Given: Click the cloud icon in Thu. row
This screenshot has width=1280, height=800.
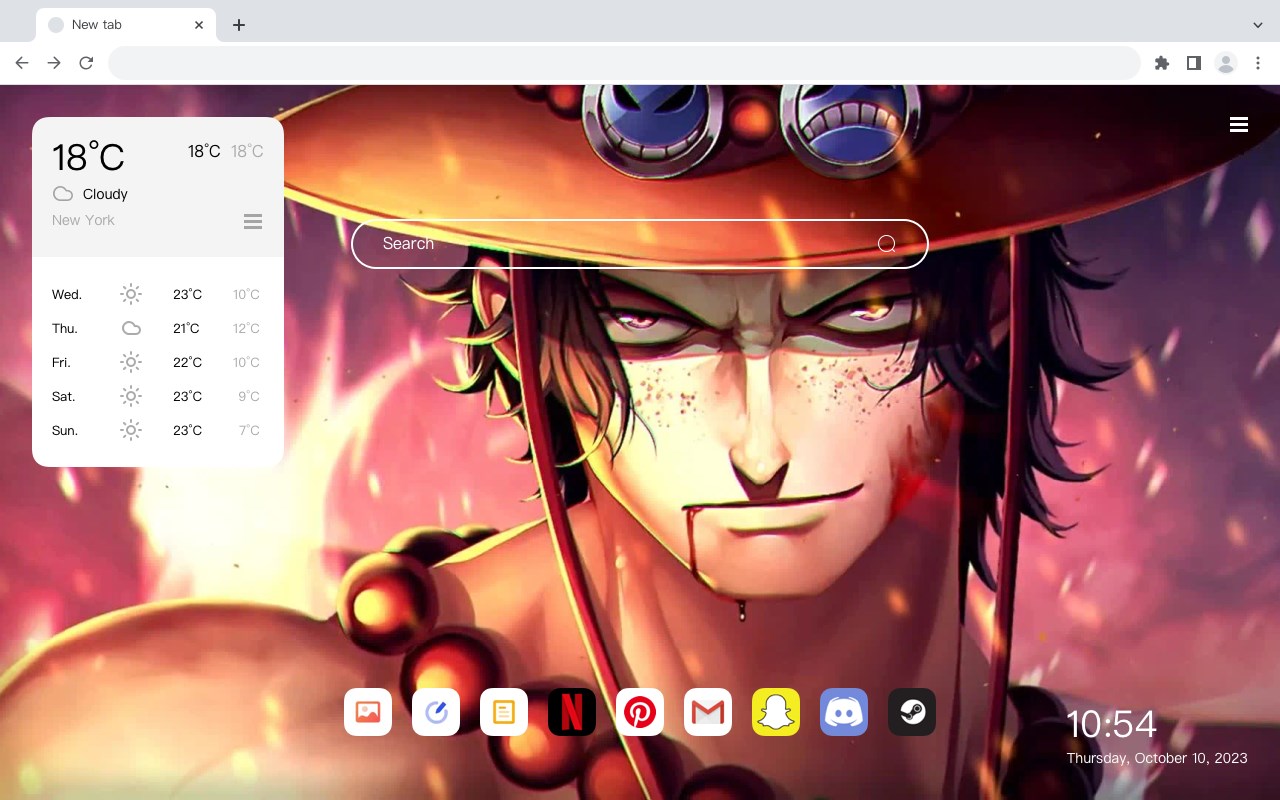Looking at the screenshot, I should coord(131,328).
